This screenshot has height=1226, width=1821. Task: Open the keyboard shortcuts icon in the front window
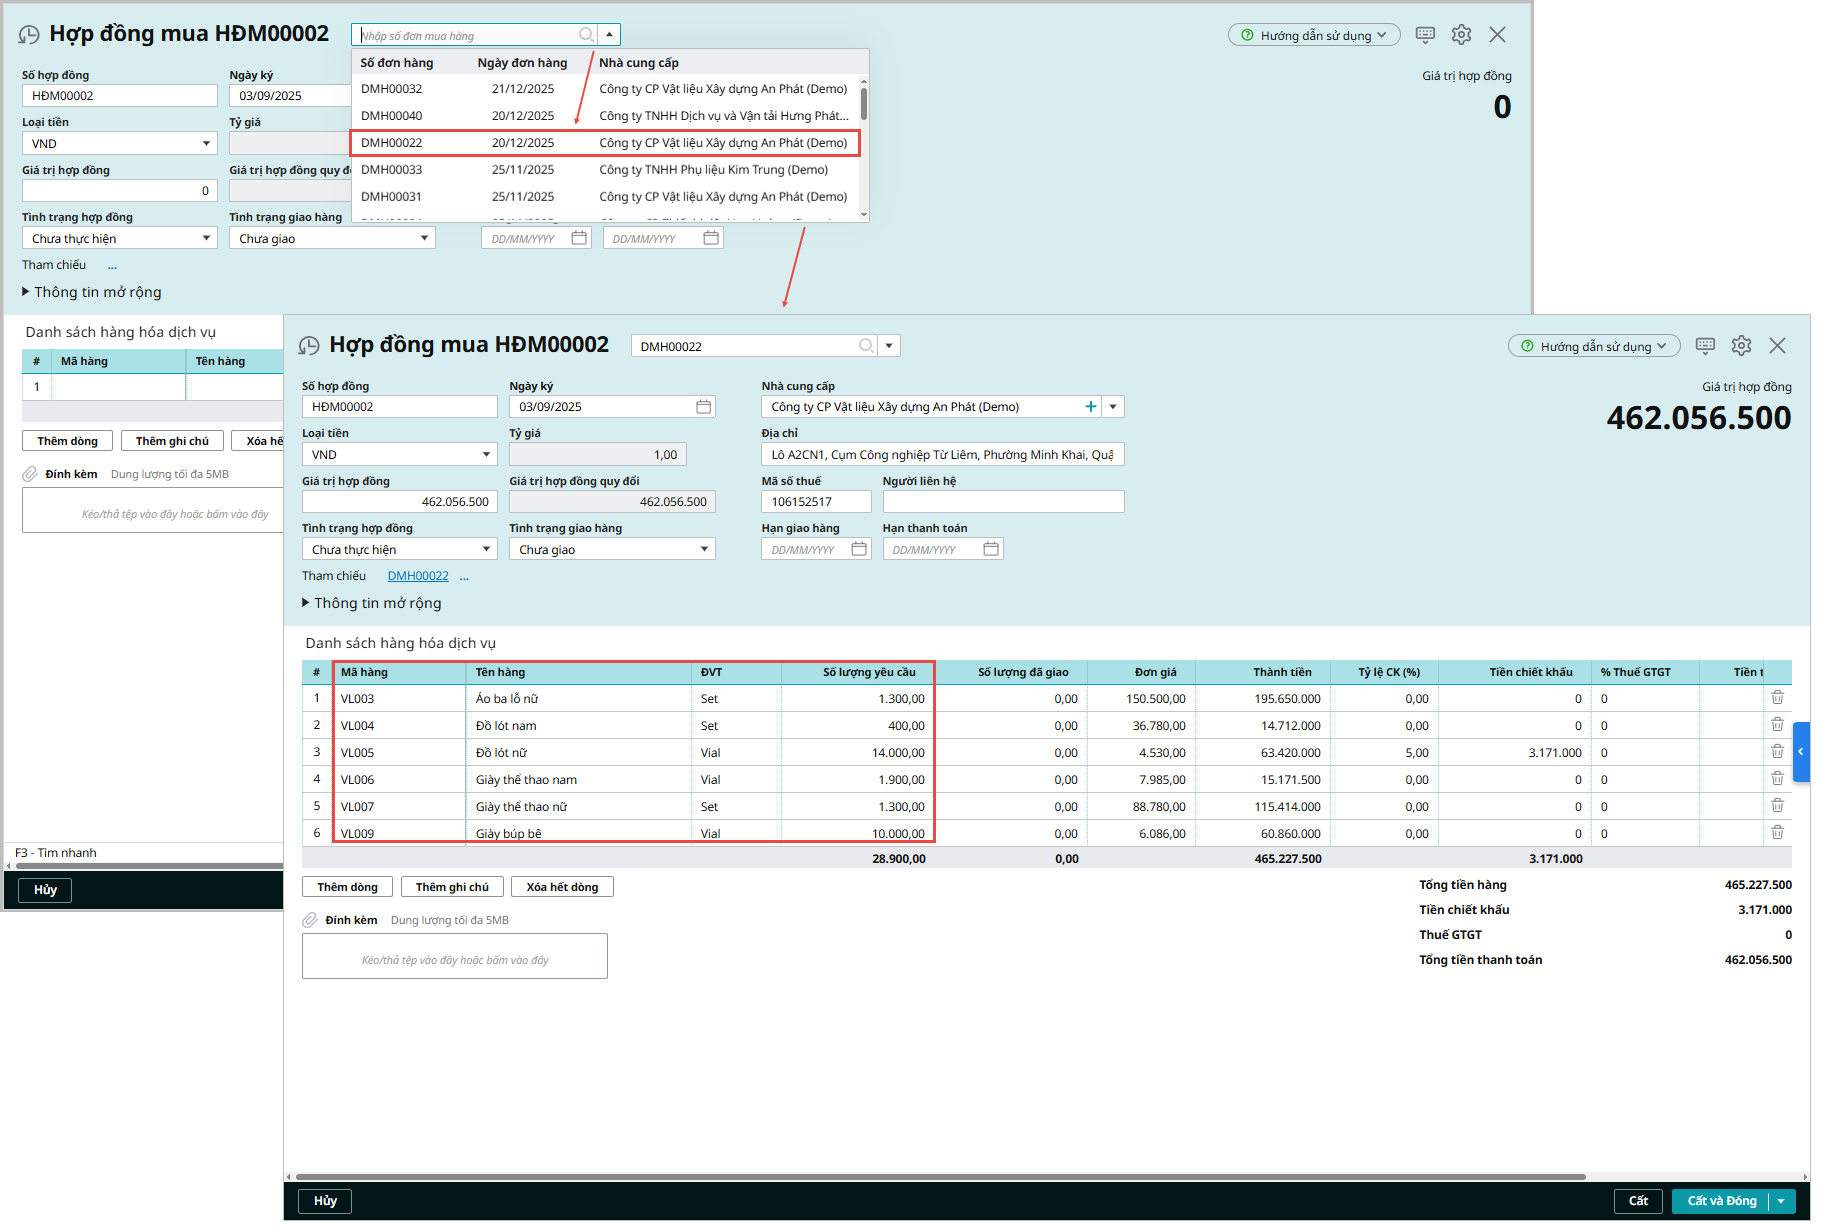click(1705, 345)
